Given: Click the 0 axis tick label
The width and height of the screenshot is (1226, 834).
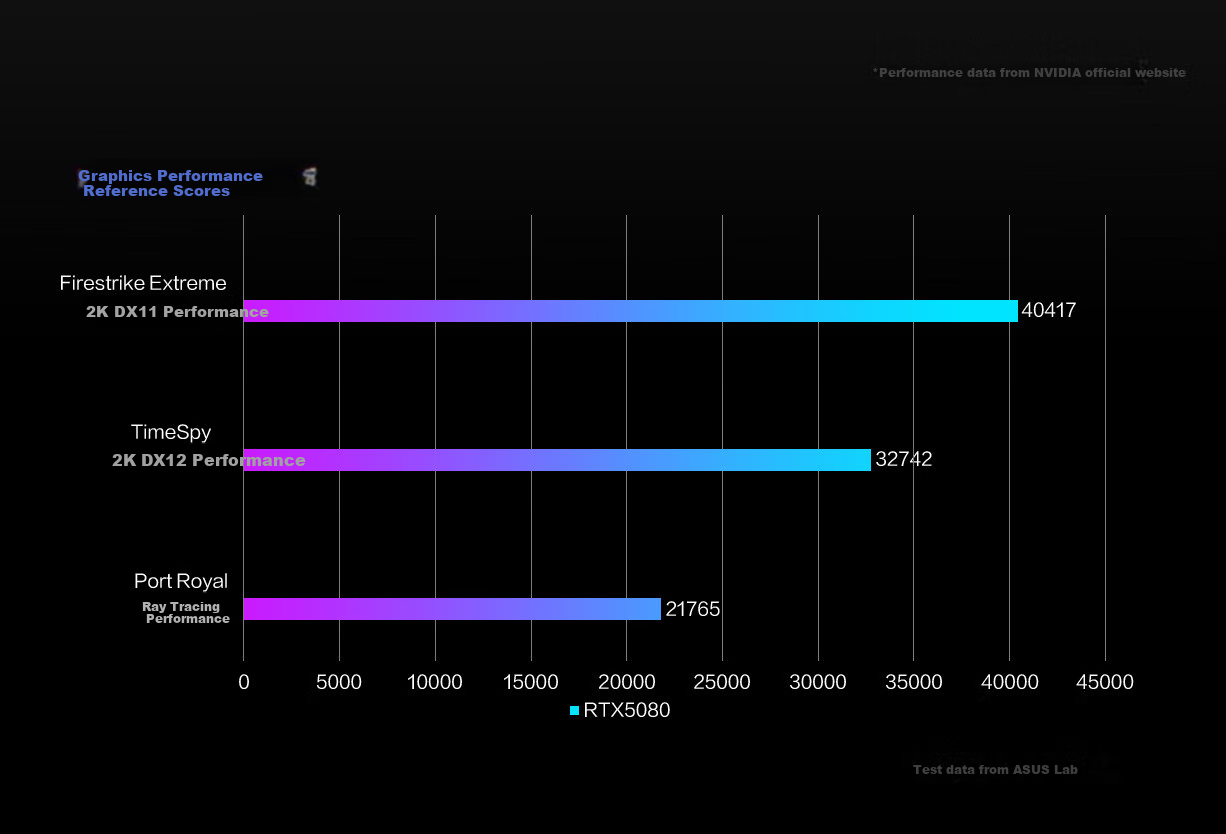Looking at the screenshot, I should point(243,682).
